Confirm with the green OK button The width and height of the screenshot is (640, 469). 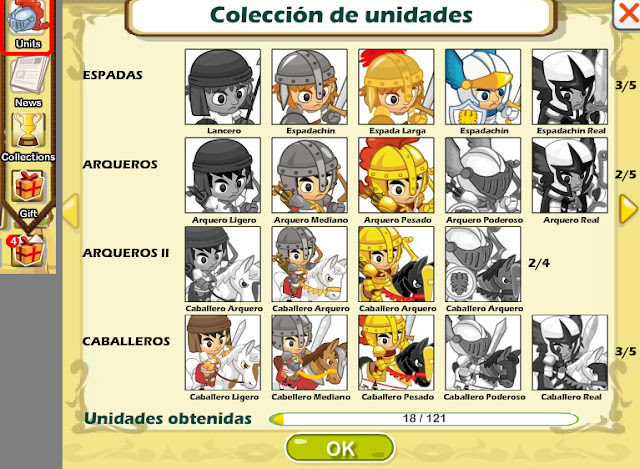340,448
